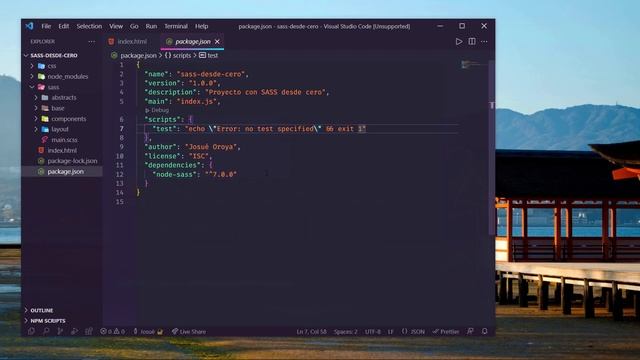Viewport: 640px width, 360px height.
Task: Expand the css folder
Action: click(52, 66)
